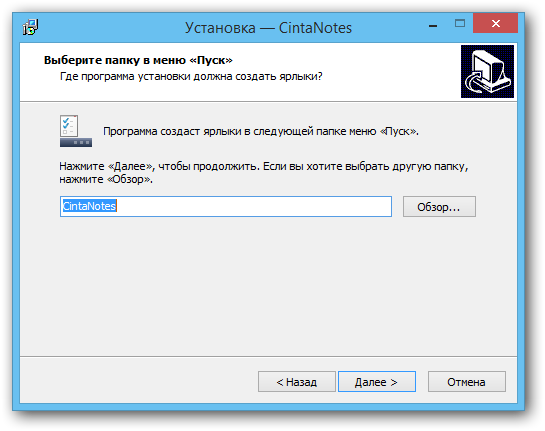Click the text «Программа создаст ярлыки в следующей папке»
The width and height of the screenshot is (545, 431).
point(226,131)
